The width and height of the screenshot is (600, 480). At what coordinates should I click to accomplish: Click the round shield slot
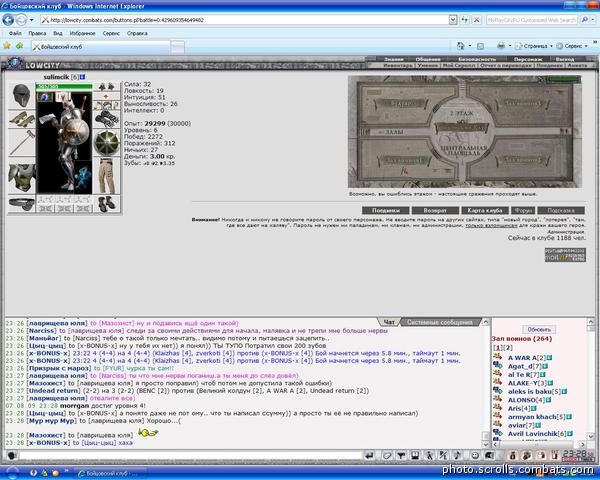tap(107, 143)
